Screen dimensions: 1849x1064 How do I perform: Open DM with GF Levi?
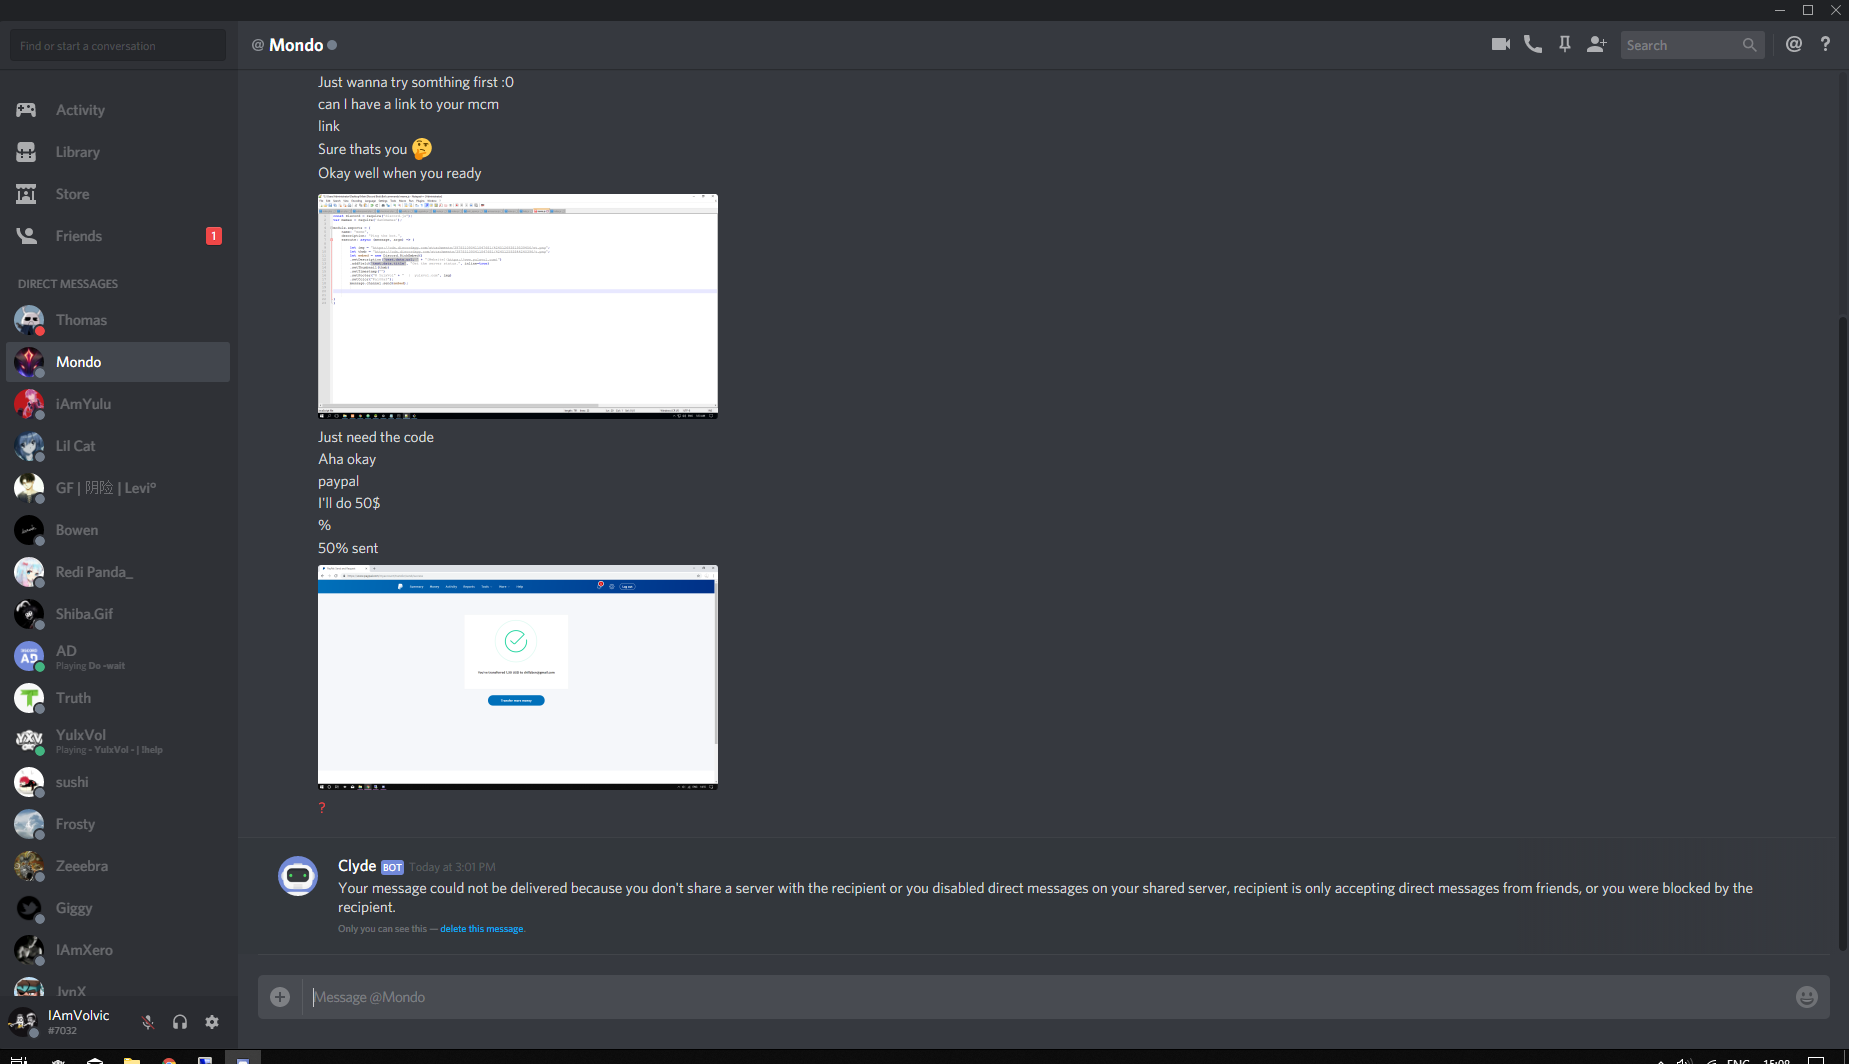tap(118, 488)
